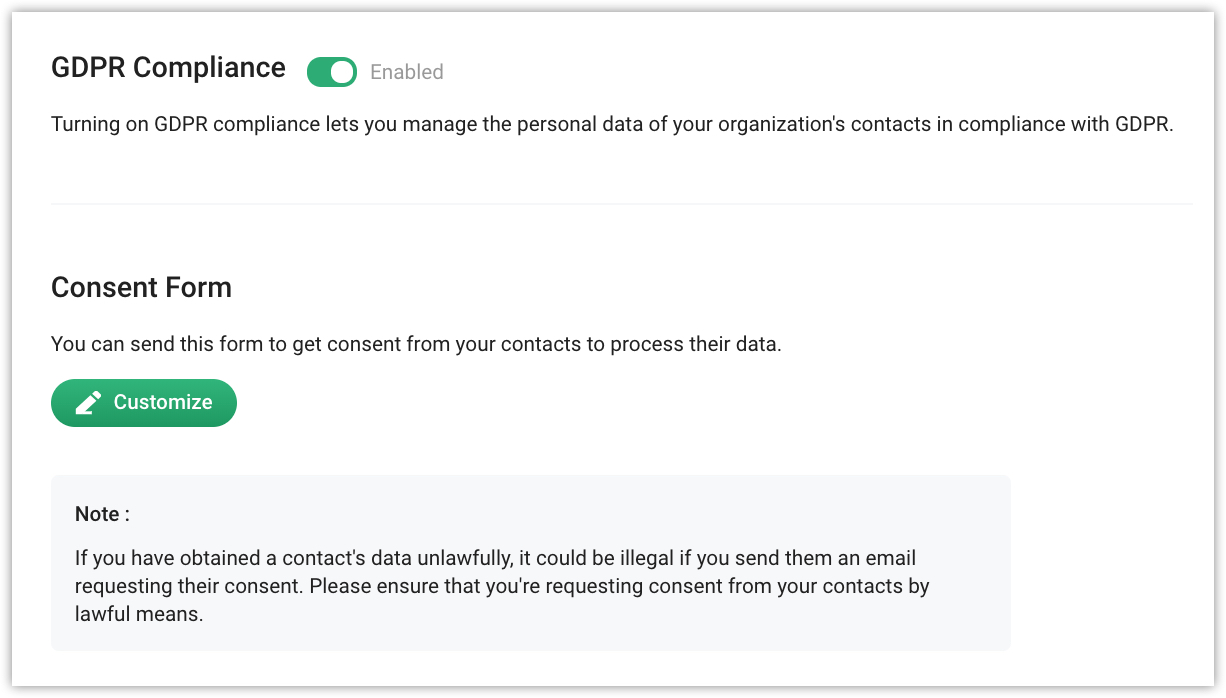Disable the GDPR Compliance toggle switch
The height and width of the screenshot is (698, 1226).
pyautogui.click(x=331, y=72)
